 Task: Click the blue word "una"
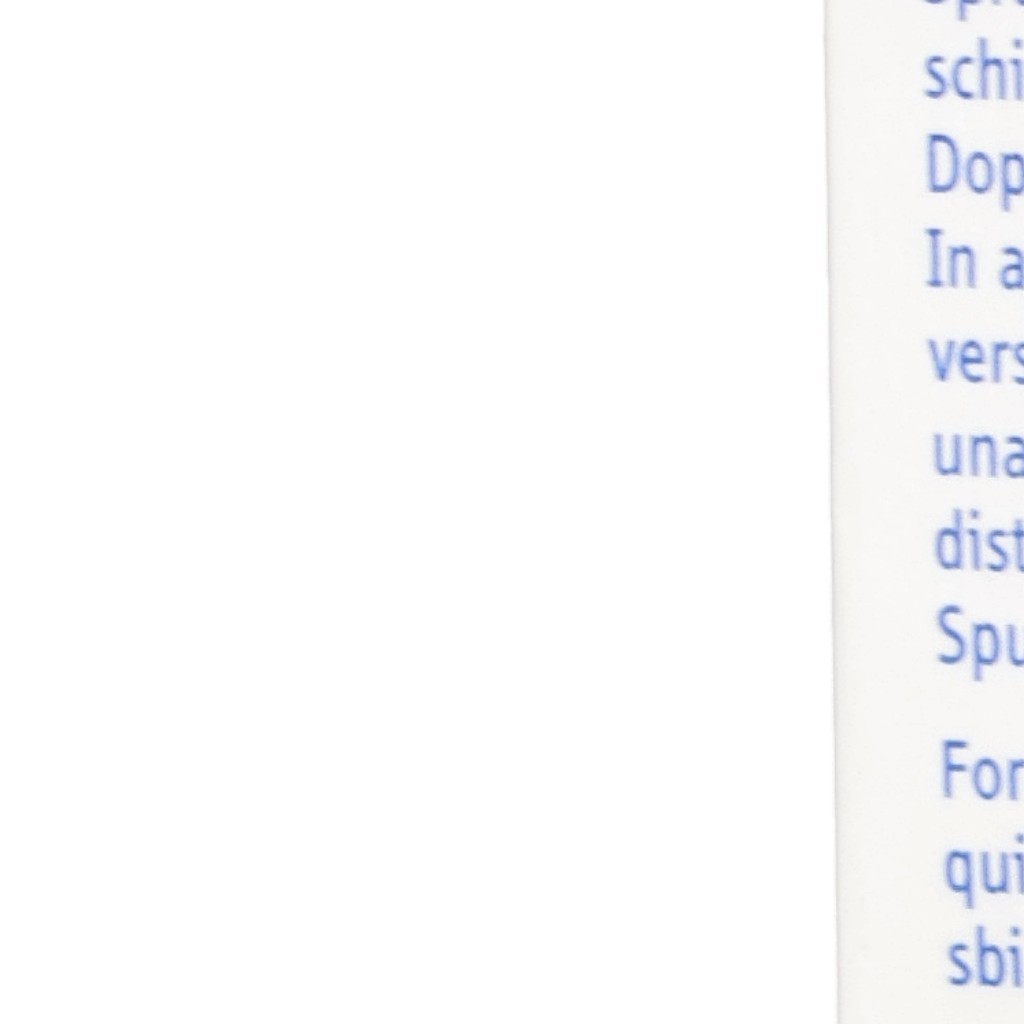click(x=978, y=453)
